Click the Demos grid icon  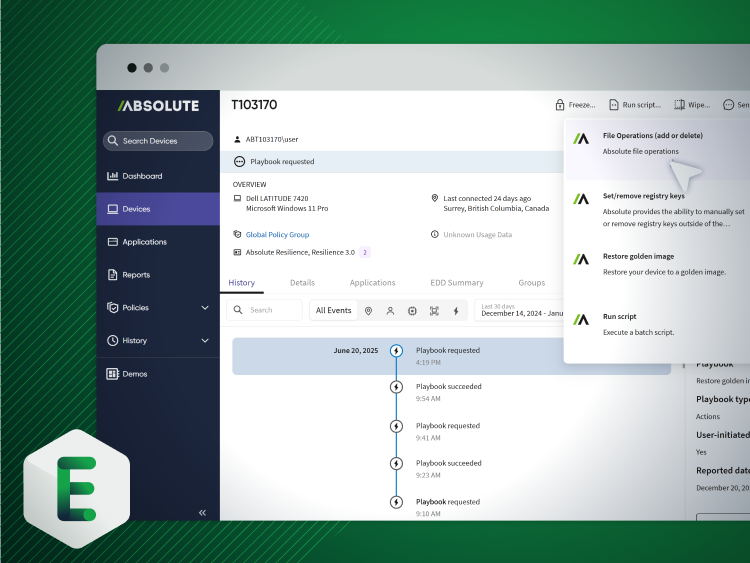(x=112, y=374)
